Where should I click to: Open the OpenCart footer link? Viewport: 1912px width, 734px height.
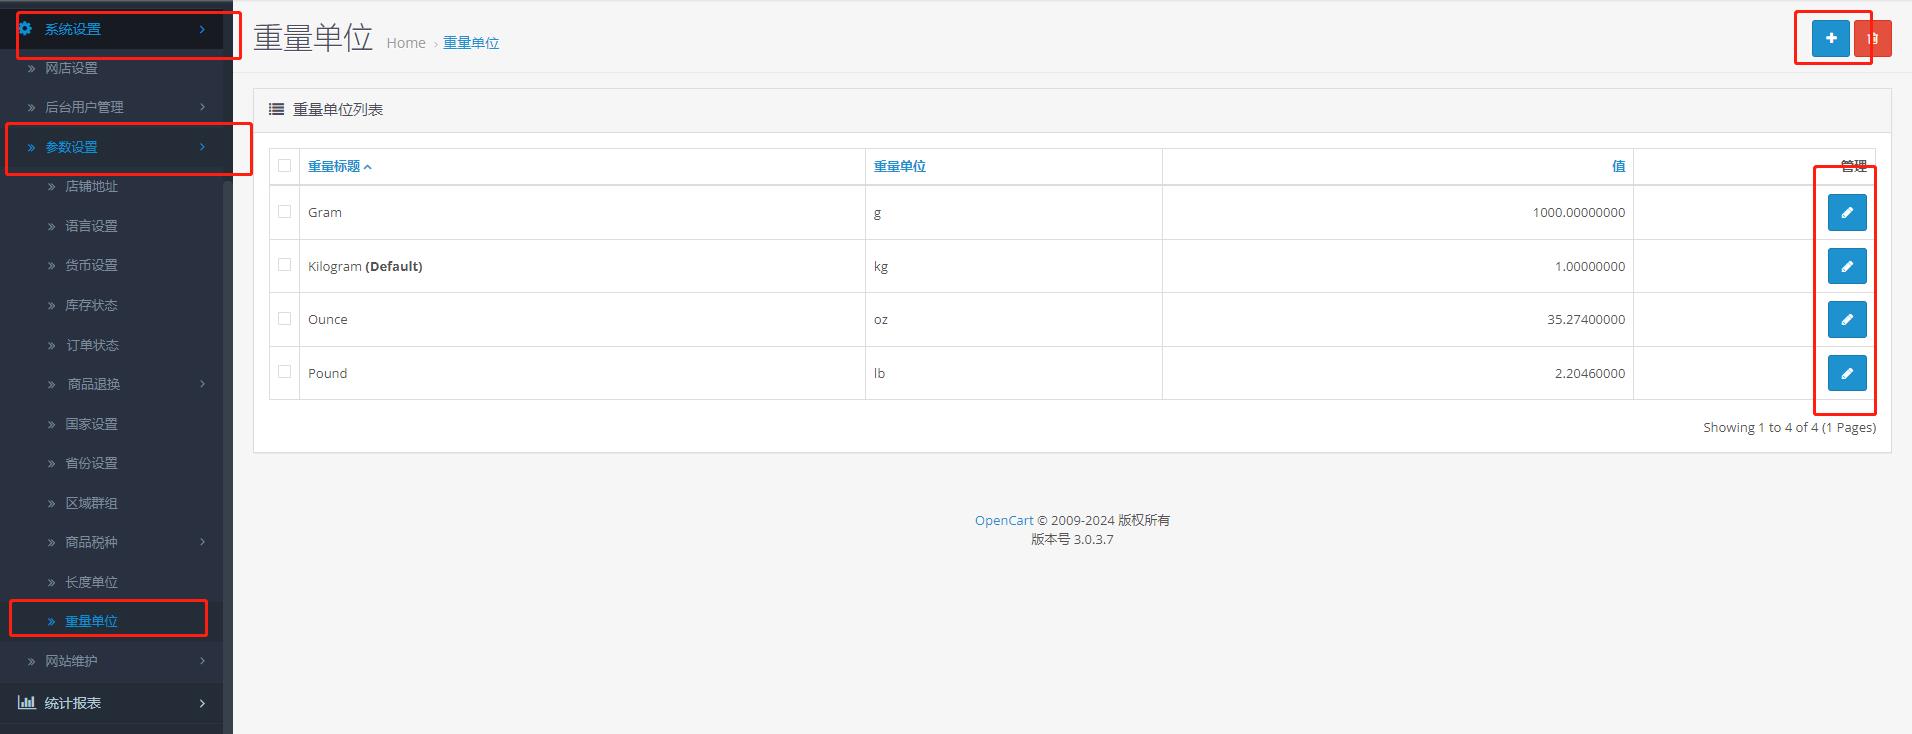point(1004,520)
